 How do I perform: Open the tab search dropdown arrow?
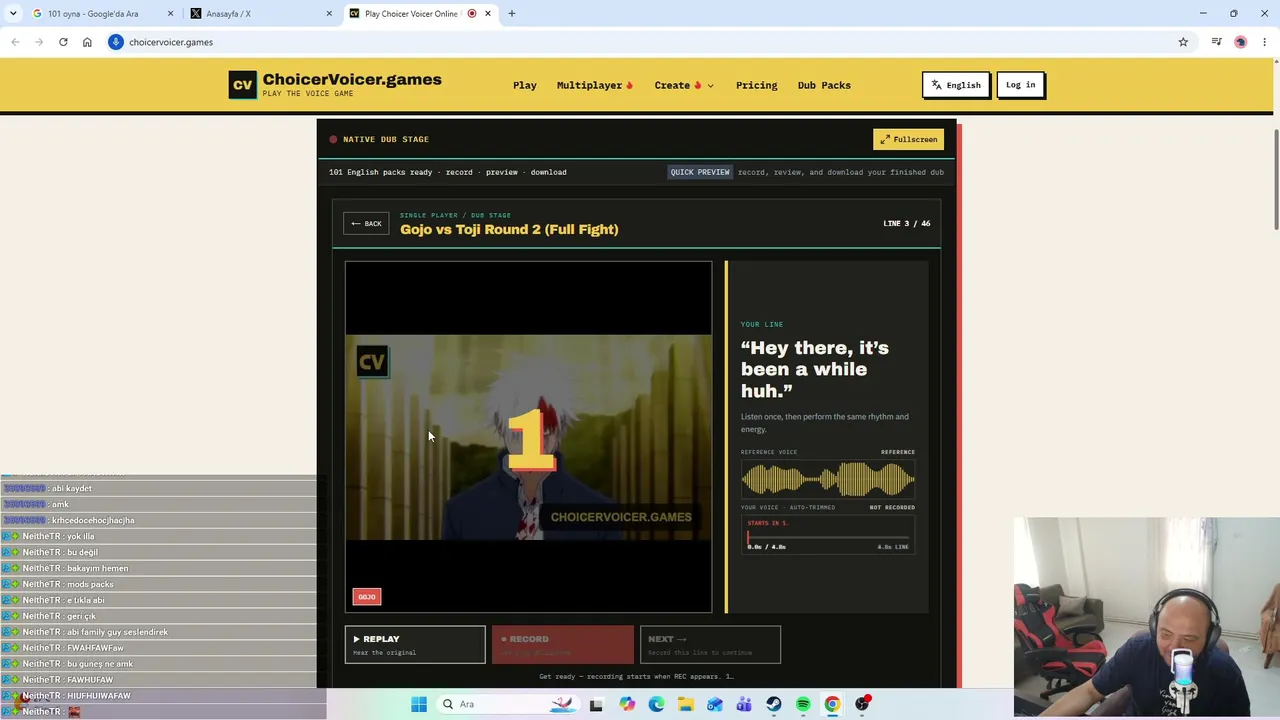[x=13, y=13]
